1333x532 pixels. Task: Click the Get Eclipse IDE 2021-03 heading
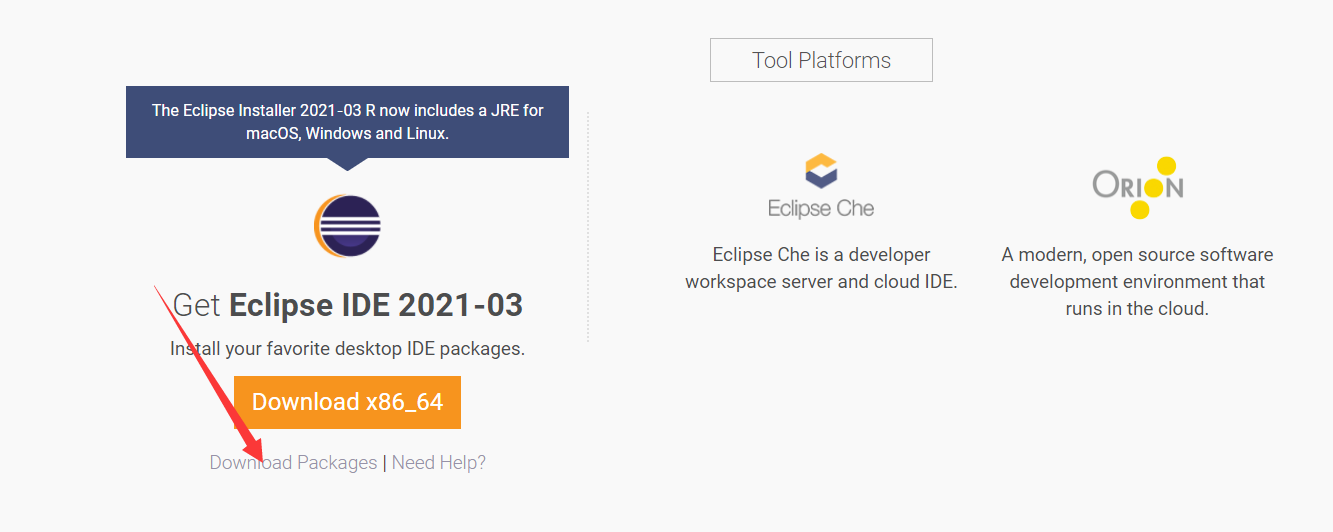click(x=347, y=305)
